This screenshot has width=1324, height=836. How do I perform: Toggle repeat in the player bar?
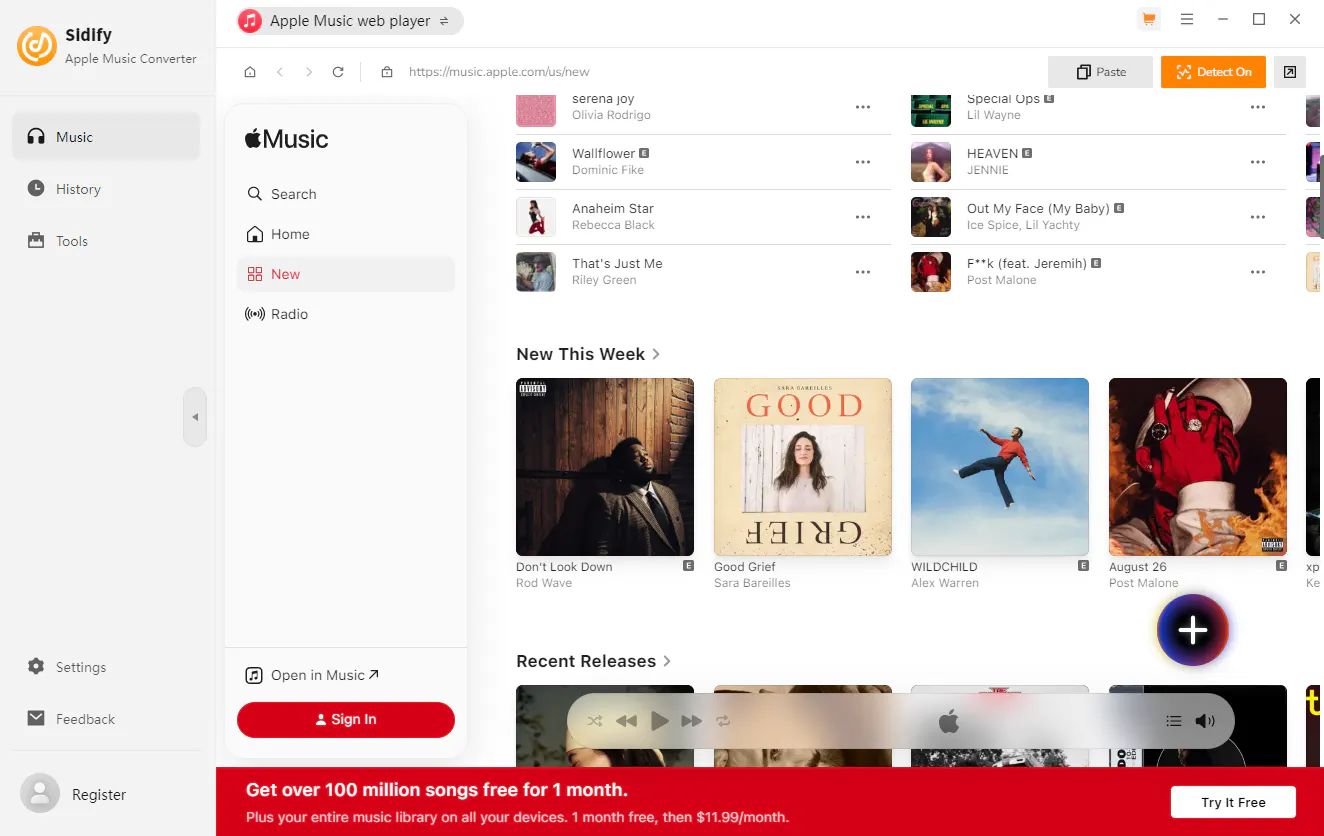pos(723,721)
